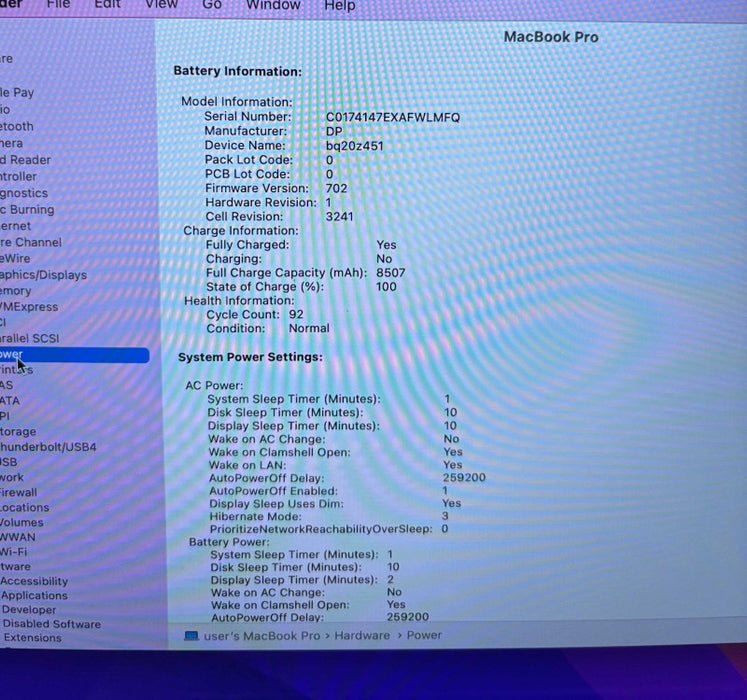Screen dimensions: 747x700
Task: Open the Go menu
Action: tap(212, 5)
